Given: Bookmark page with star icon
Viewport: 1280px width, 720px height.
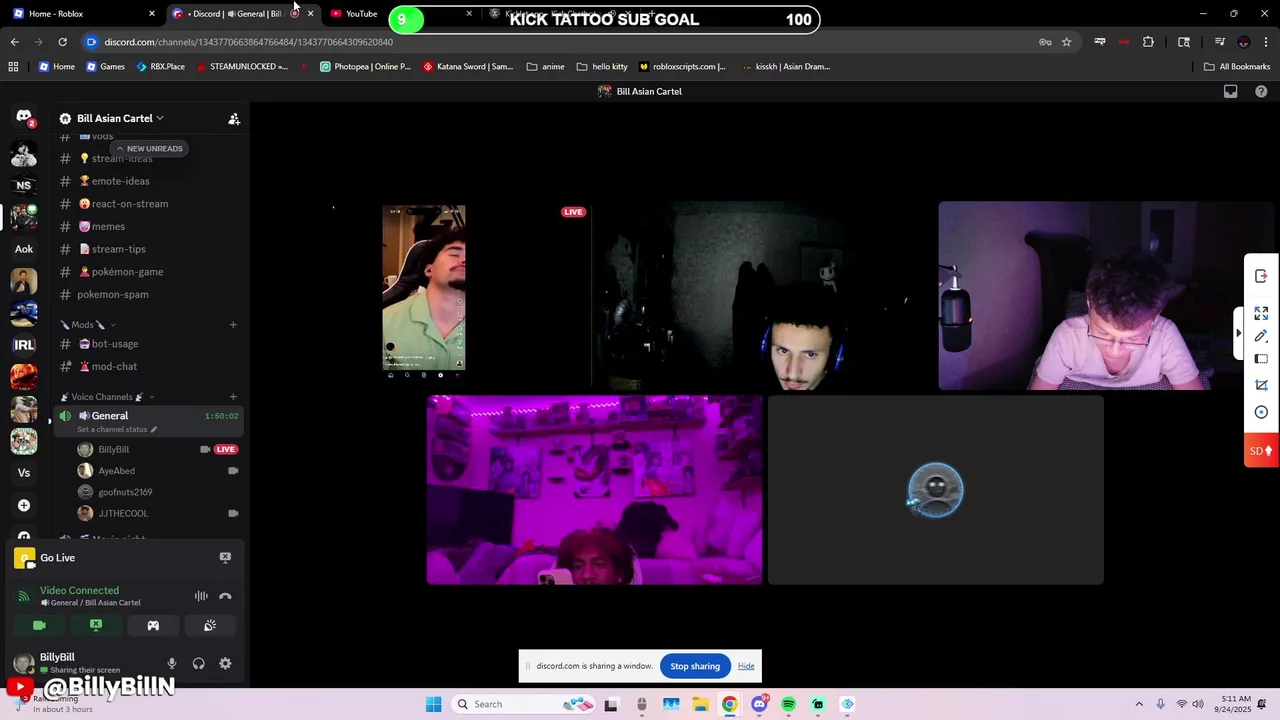Looking at the screenshot, I should click(1066, 42).
